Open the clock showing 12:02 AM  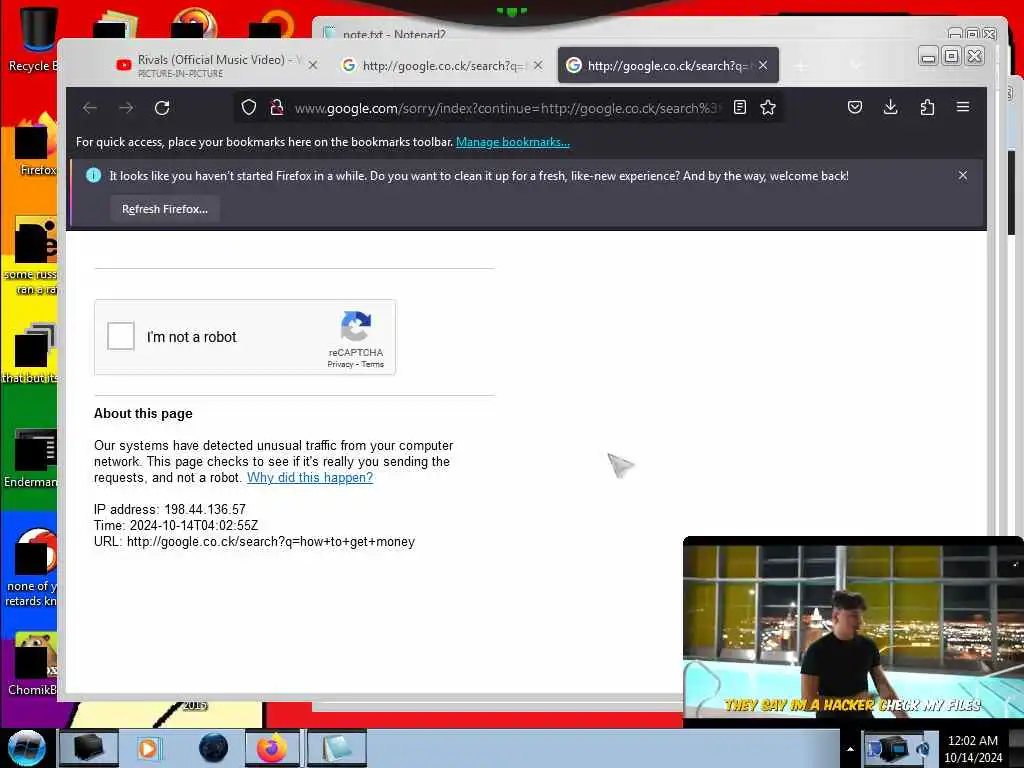(x=972, y=749)
